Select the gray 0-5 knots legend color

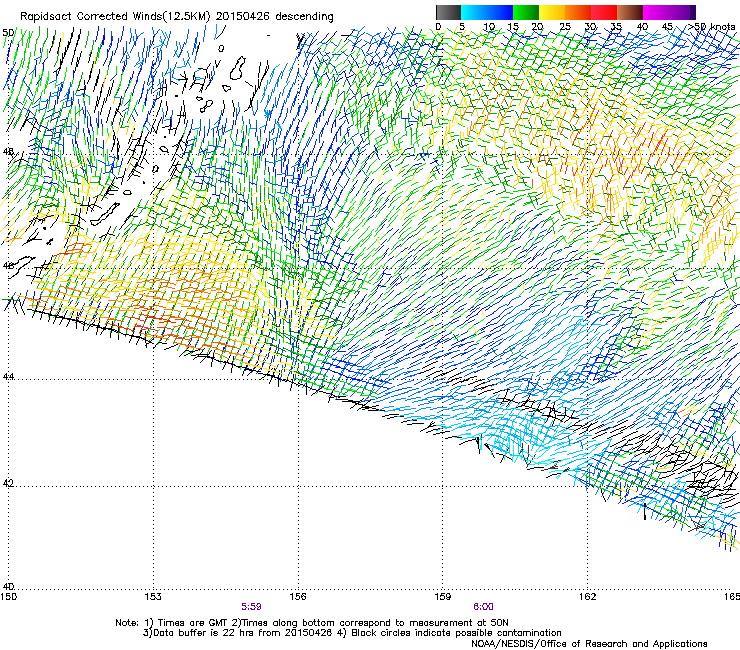point(448,12)
